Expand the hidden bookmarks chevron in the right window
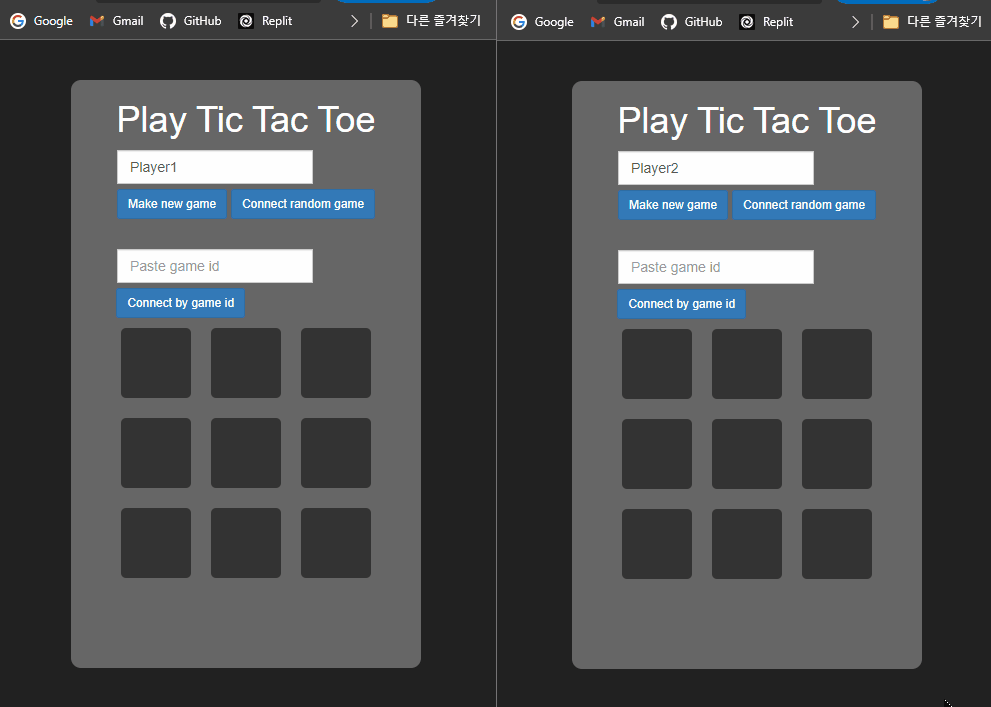The image size is (991, 707). coord(856,20)
